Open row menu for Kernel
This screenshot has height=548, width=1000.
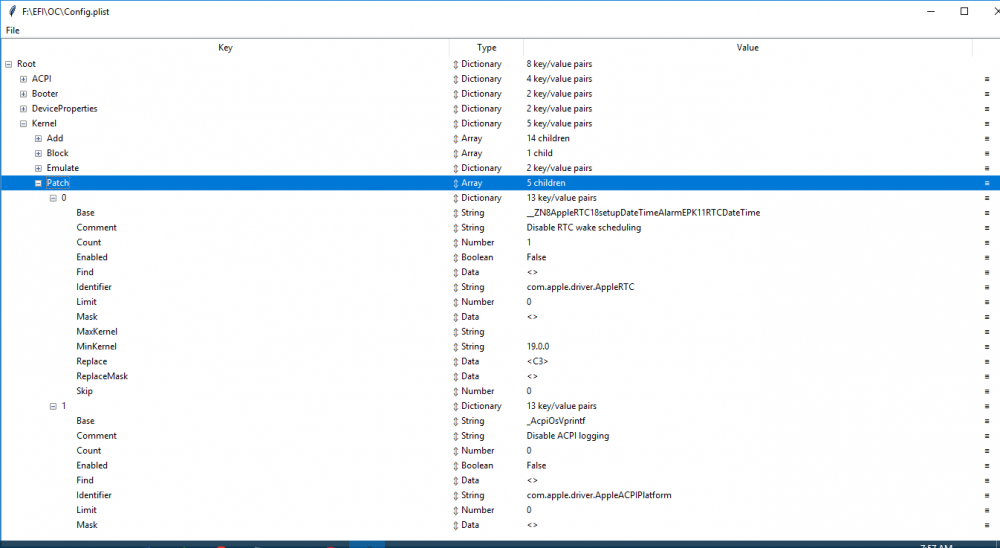(987, 124)
